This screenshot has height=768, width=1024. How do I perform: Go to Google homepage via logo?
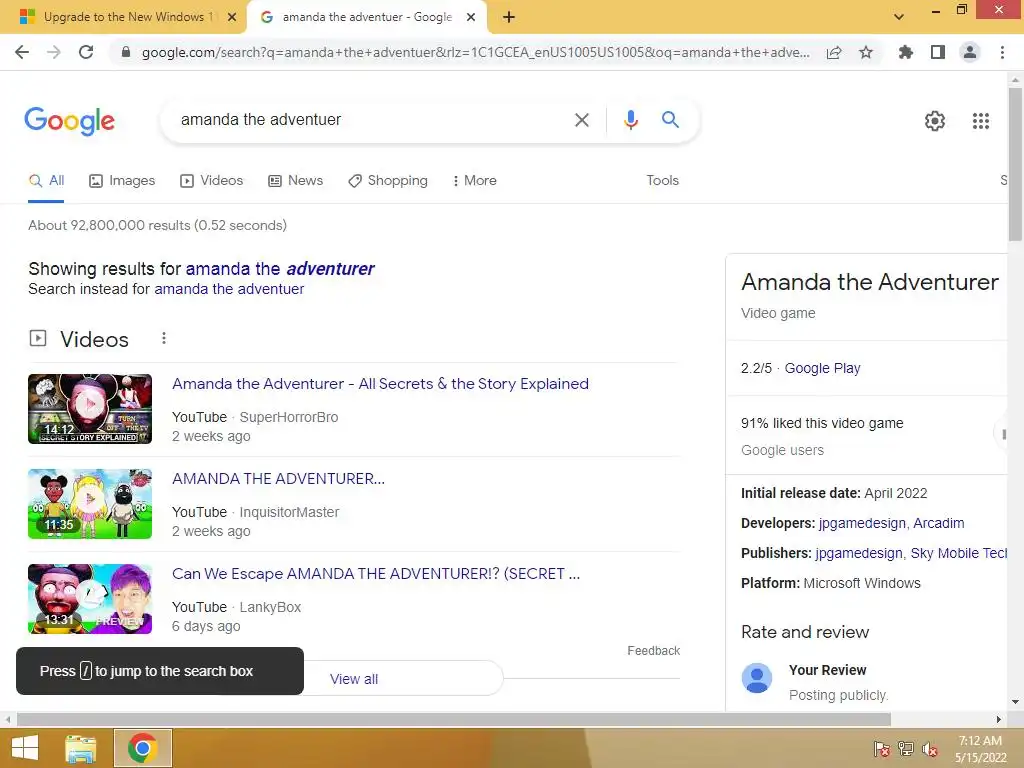click(x=70, y=121)
